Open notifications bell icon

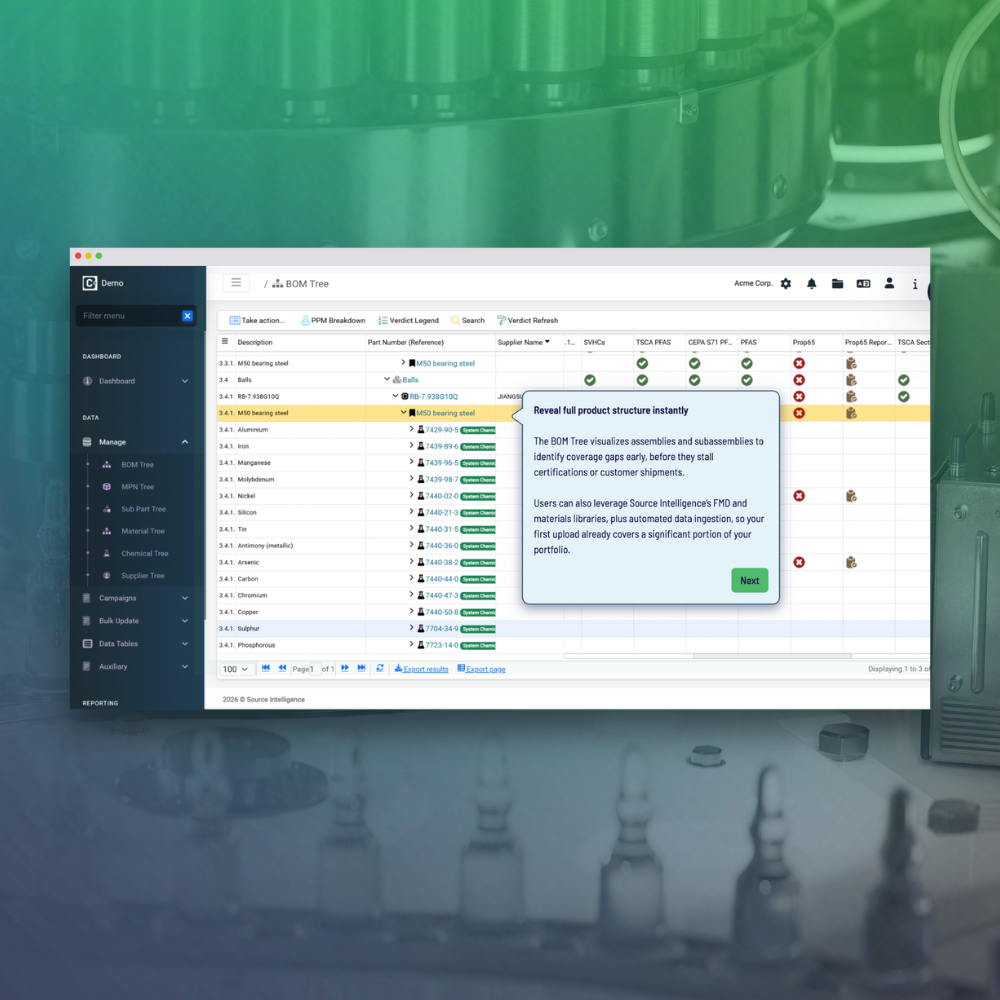click(811, 284)
